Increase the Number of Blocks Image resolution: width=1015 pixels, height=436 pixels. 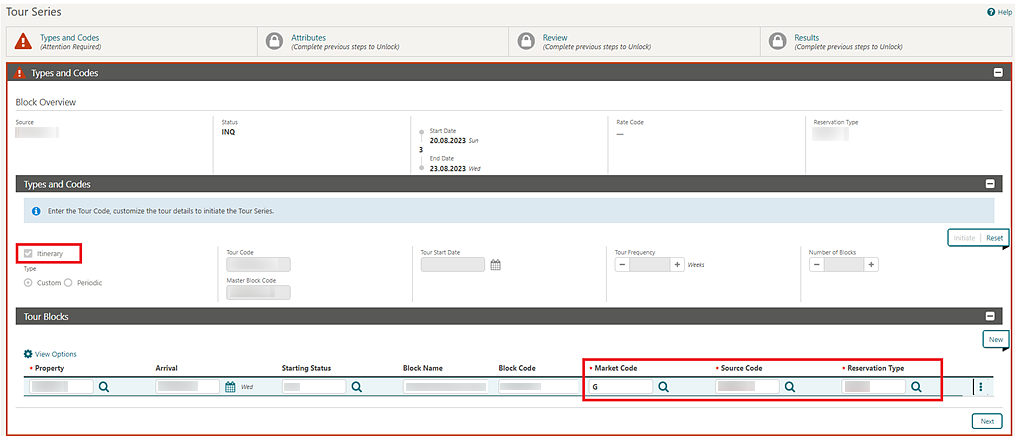pos(871,265)
